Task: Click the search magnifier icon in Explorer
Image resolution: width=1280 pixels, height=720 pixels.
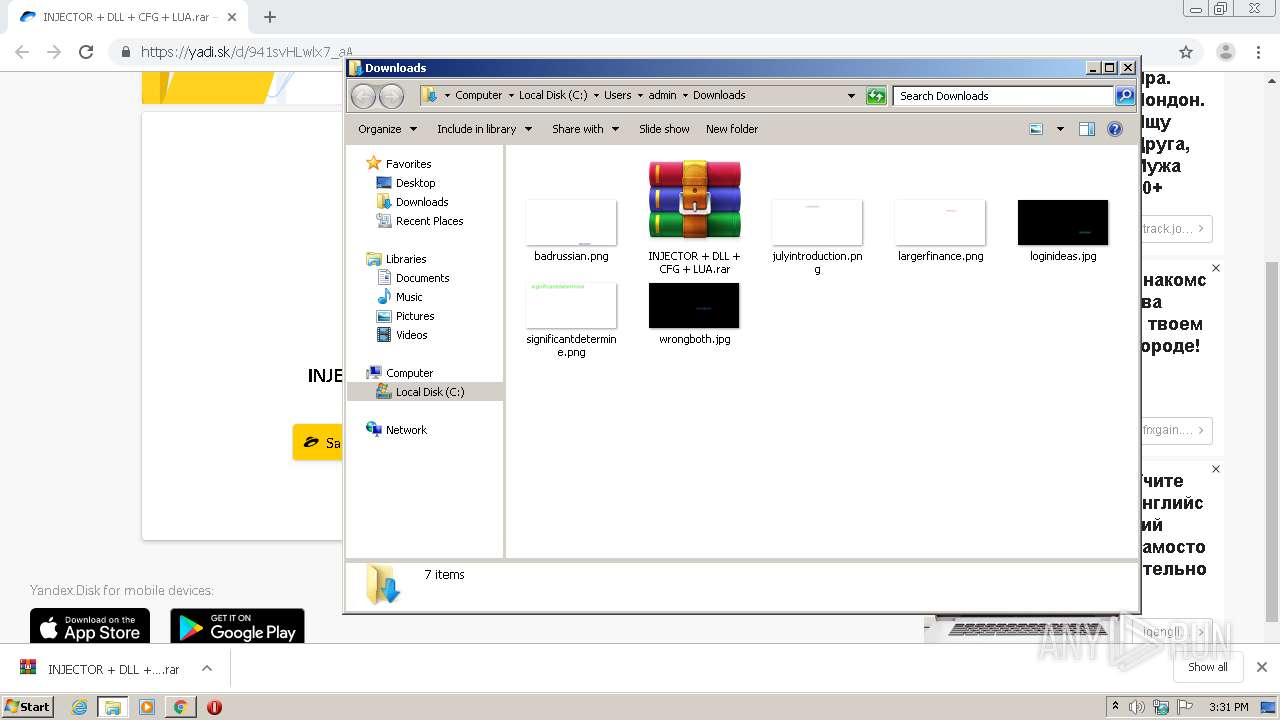Action: (x=1125, y=96)
